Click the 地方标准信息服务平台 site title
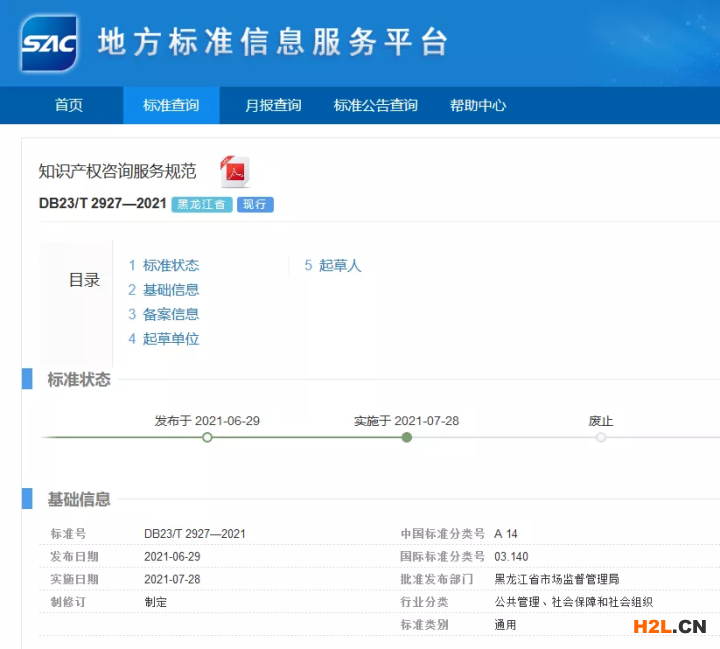Screen dimensions: 720x649 [272, 43]
